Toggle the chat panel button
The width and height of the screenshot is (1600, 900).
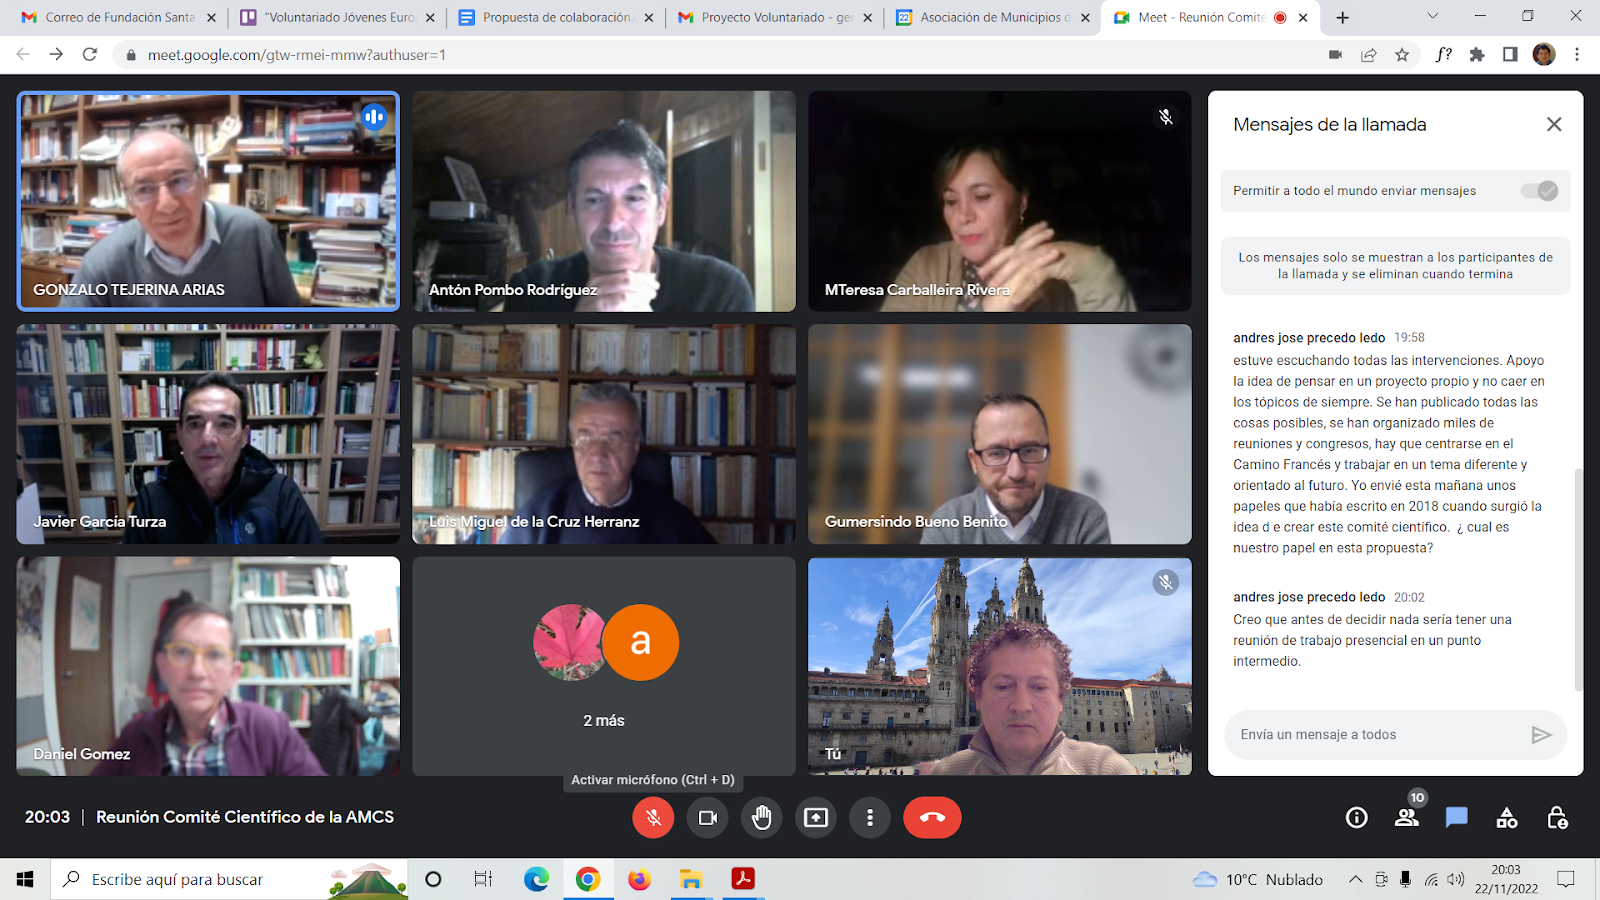pos(1456,818)
